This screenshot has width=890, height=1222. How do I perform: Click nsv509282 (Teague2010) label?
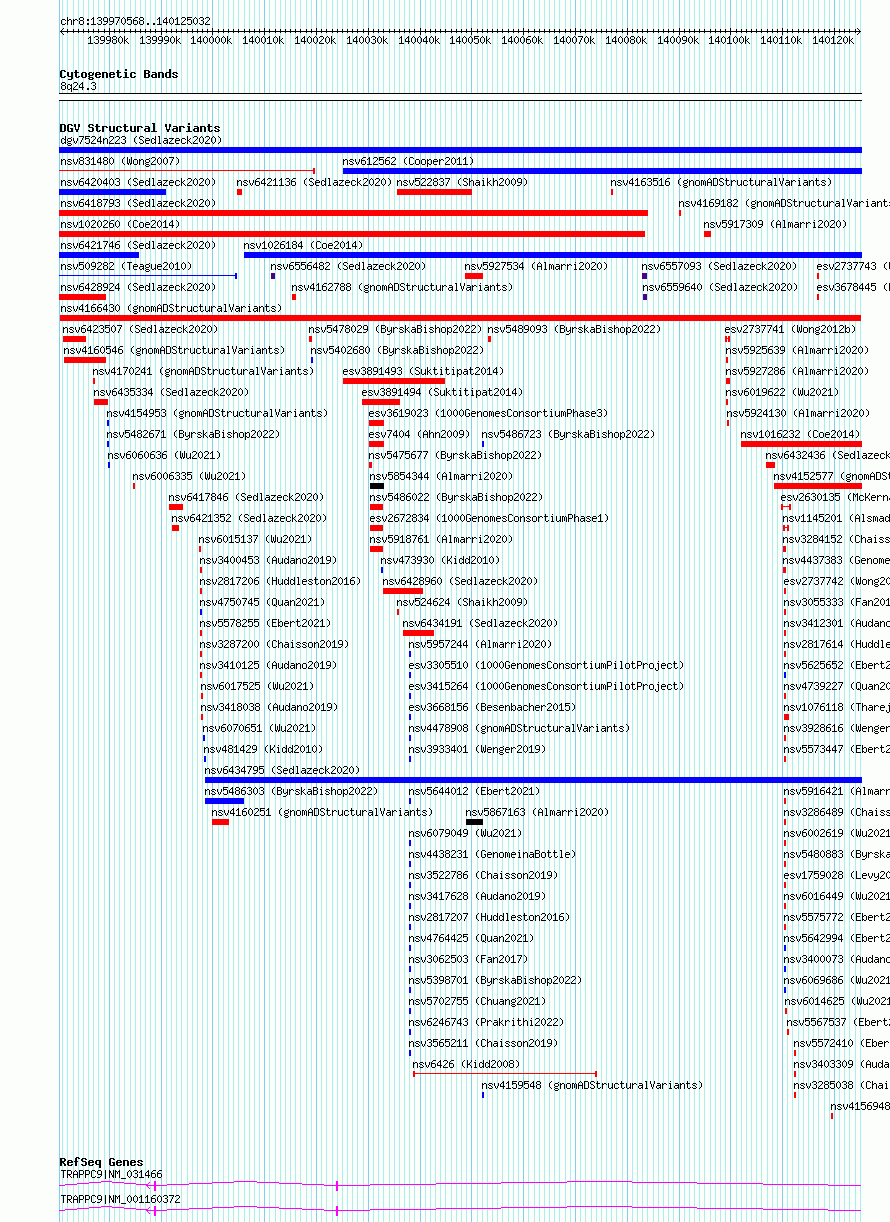tap(126, 266)
